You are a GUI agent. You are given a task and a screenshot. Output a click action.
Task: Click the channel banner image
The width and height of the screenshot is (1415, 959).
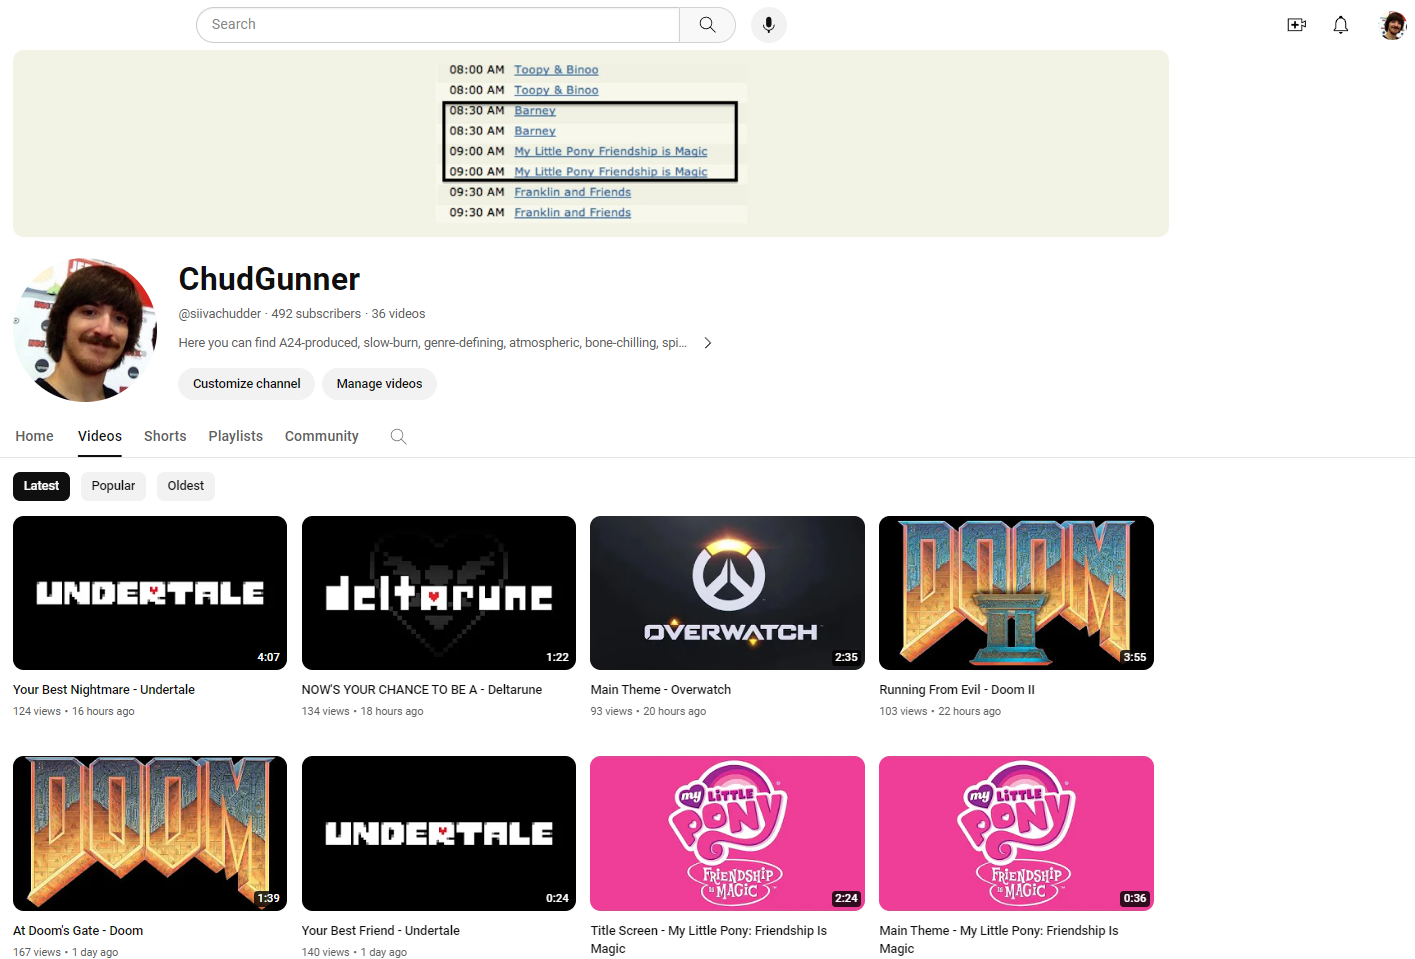click(x=591, y=144)
